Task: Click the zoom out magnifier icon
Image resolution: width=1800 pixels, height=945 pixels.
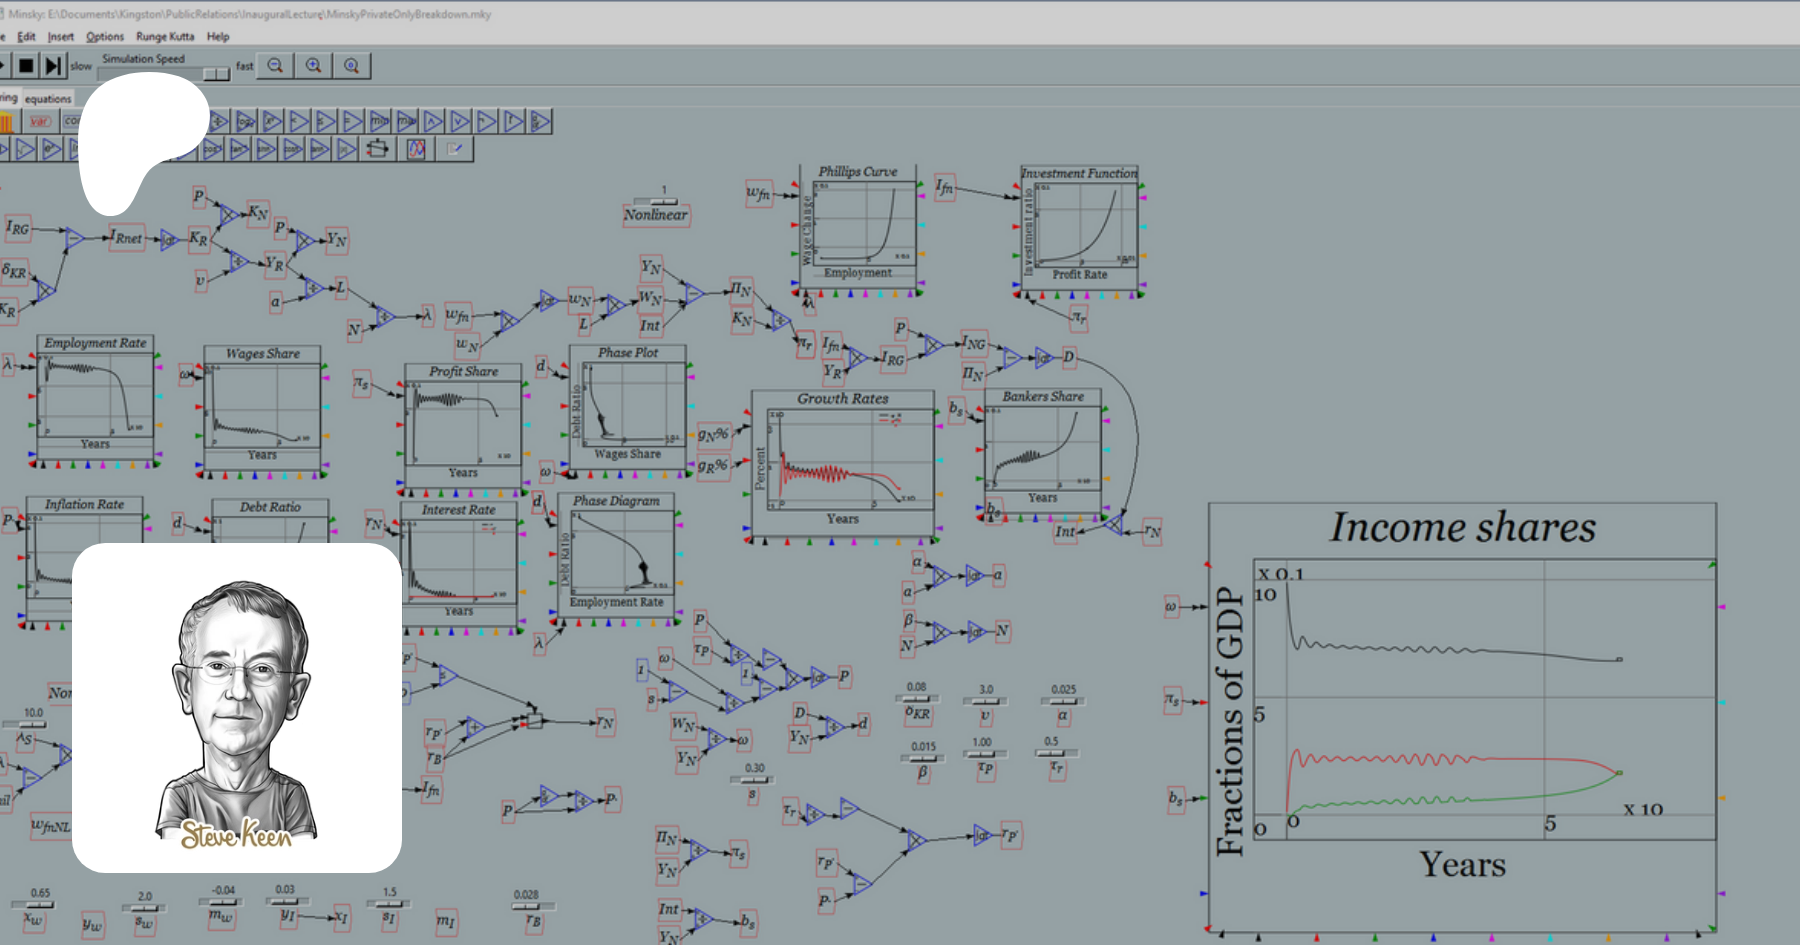Action: coord(275,66)
